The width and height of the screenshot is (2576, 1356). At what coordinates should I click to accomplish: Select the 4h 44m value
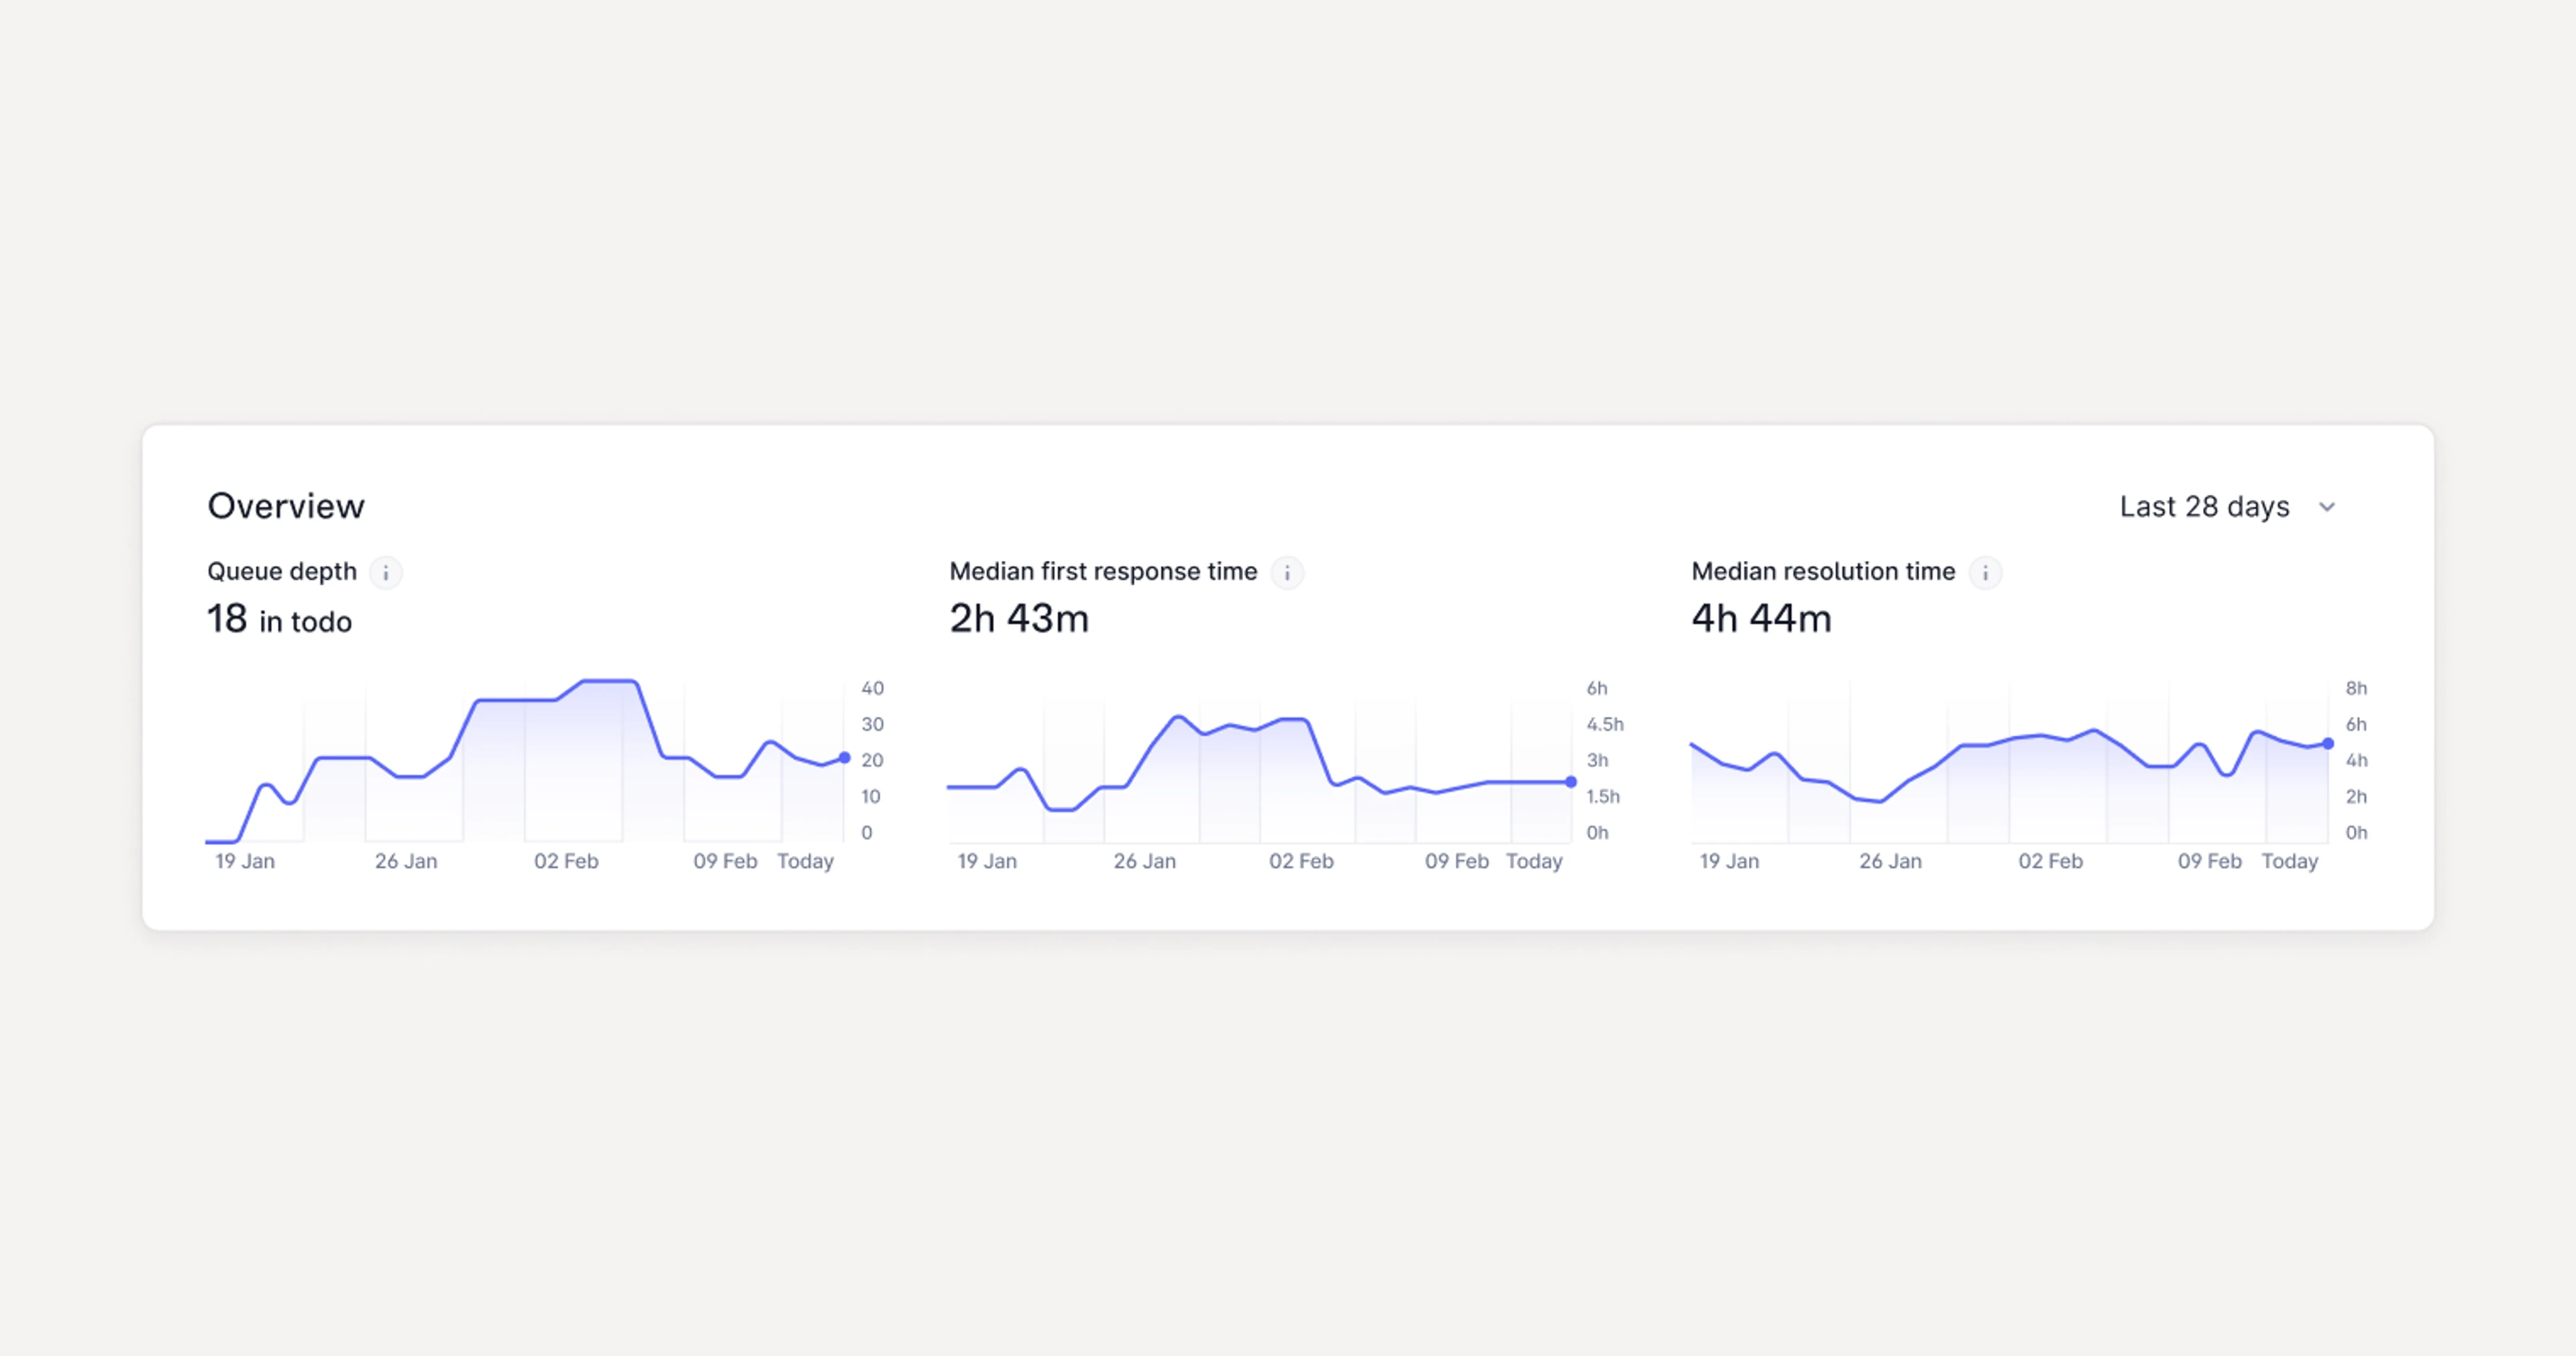1761,619
